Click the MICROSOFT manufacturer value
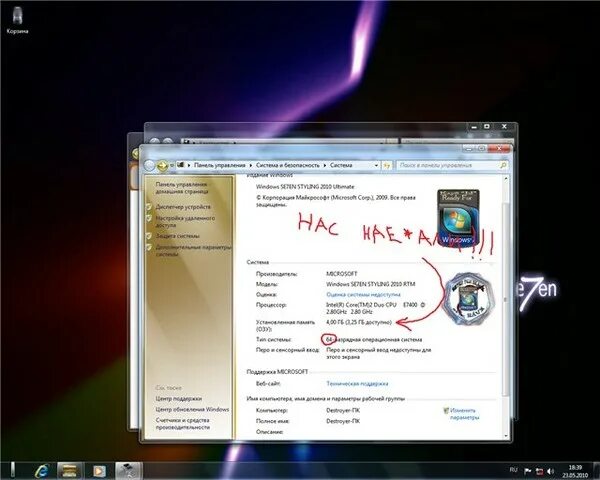Viewport: 600px width, 480px height. click(x=342, y=274)
